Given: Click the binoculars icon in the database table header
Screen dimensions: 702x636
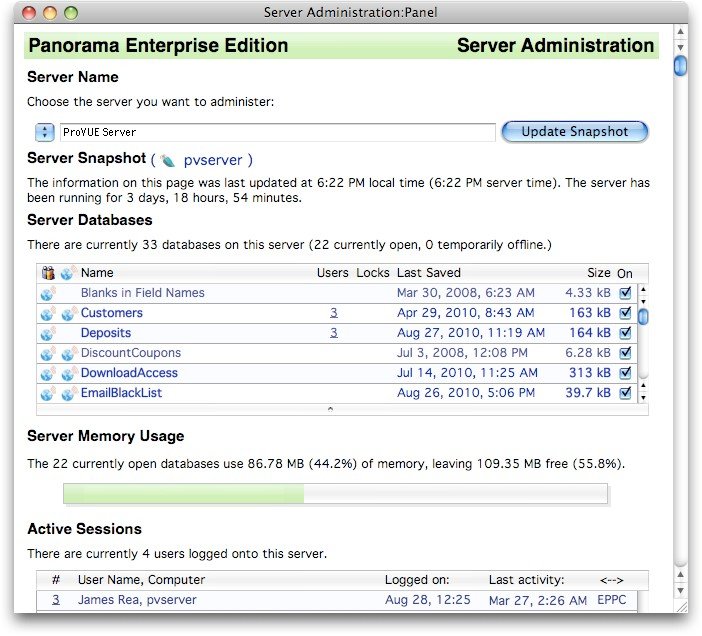Looking at the screenshot, I should (x=48, y=273).
